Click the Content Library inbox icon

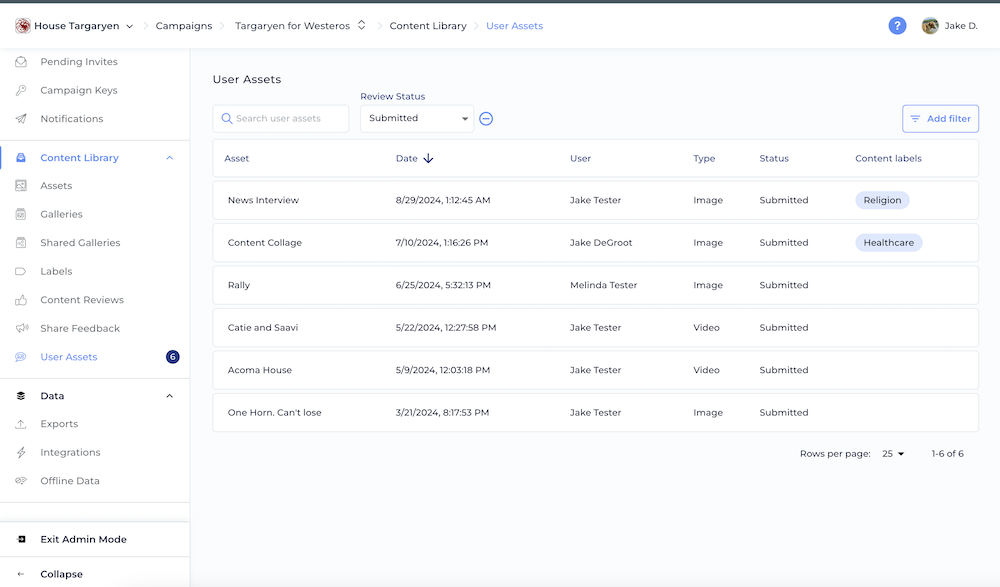21,158
